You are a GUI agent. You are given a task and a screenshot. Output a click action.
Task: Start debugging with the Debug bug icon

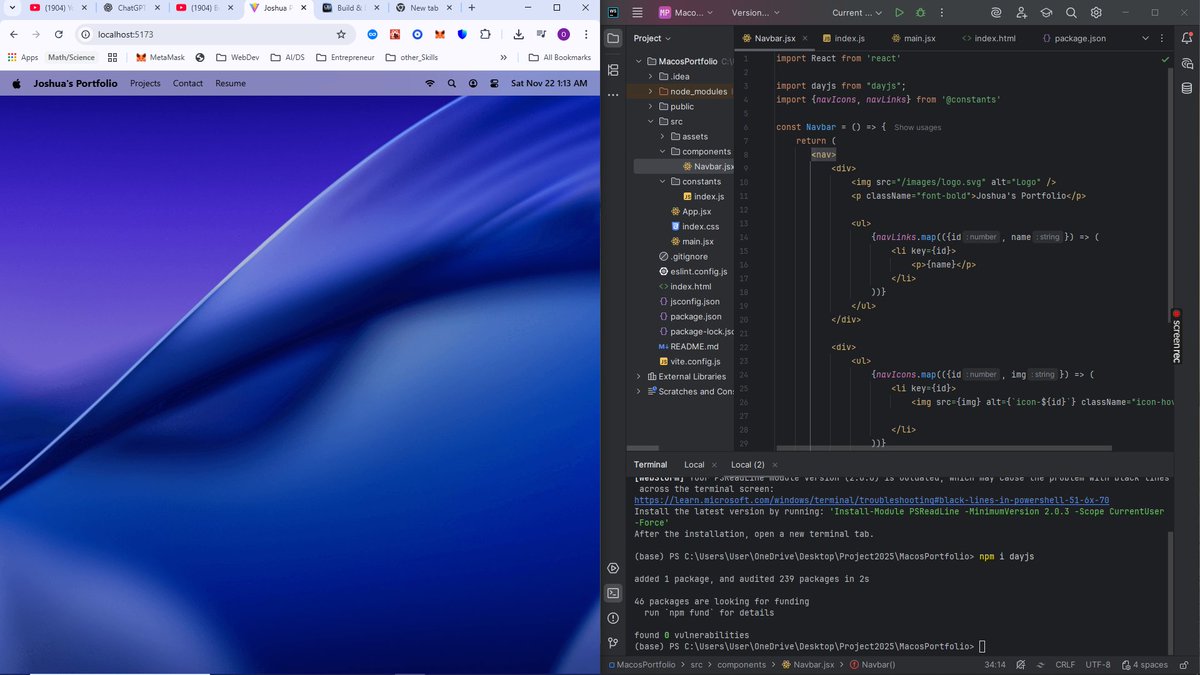pos(921,13)
